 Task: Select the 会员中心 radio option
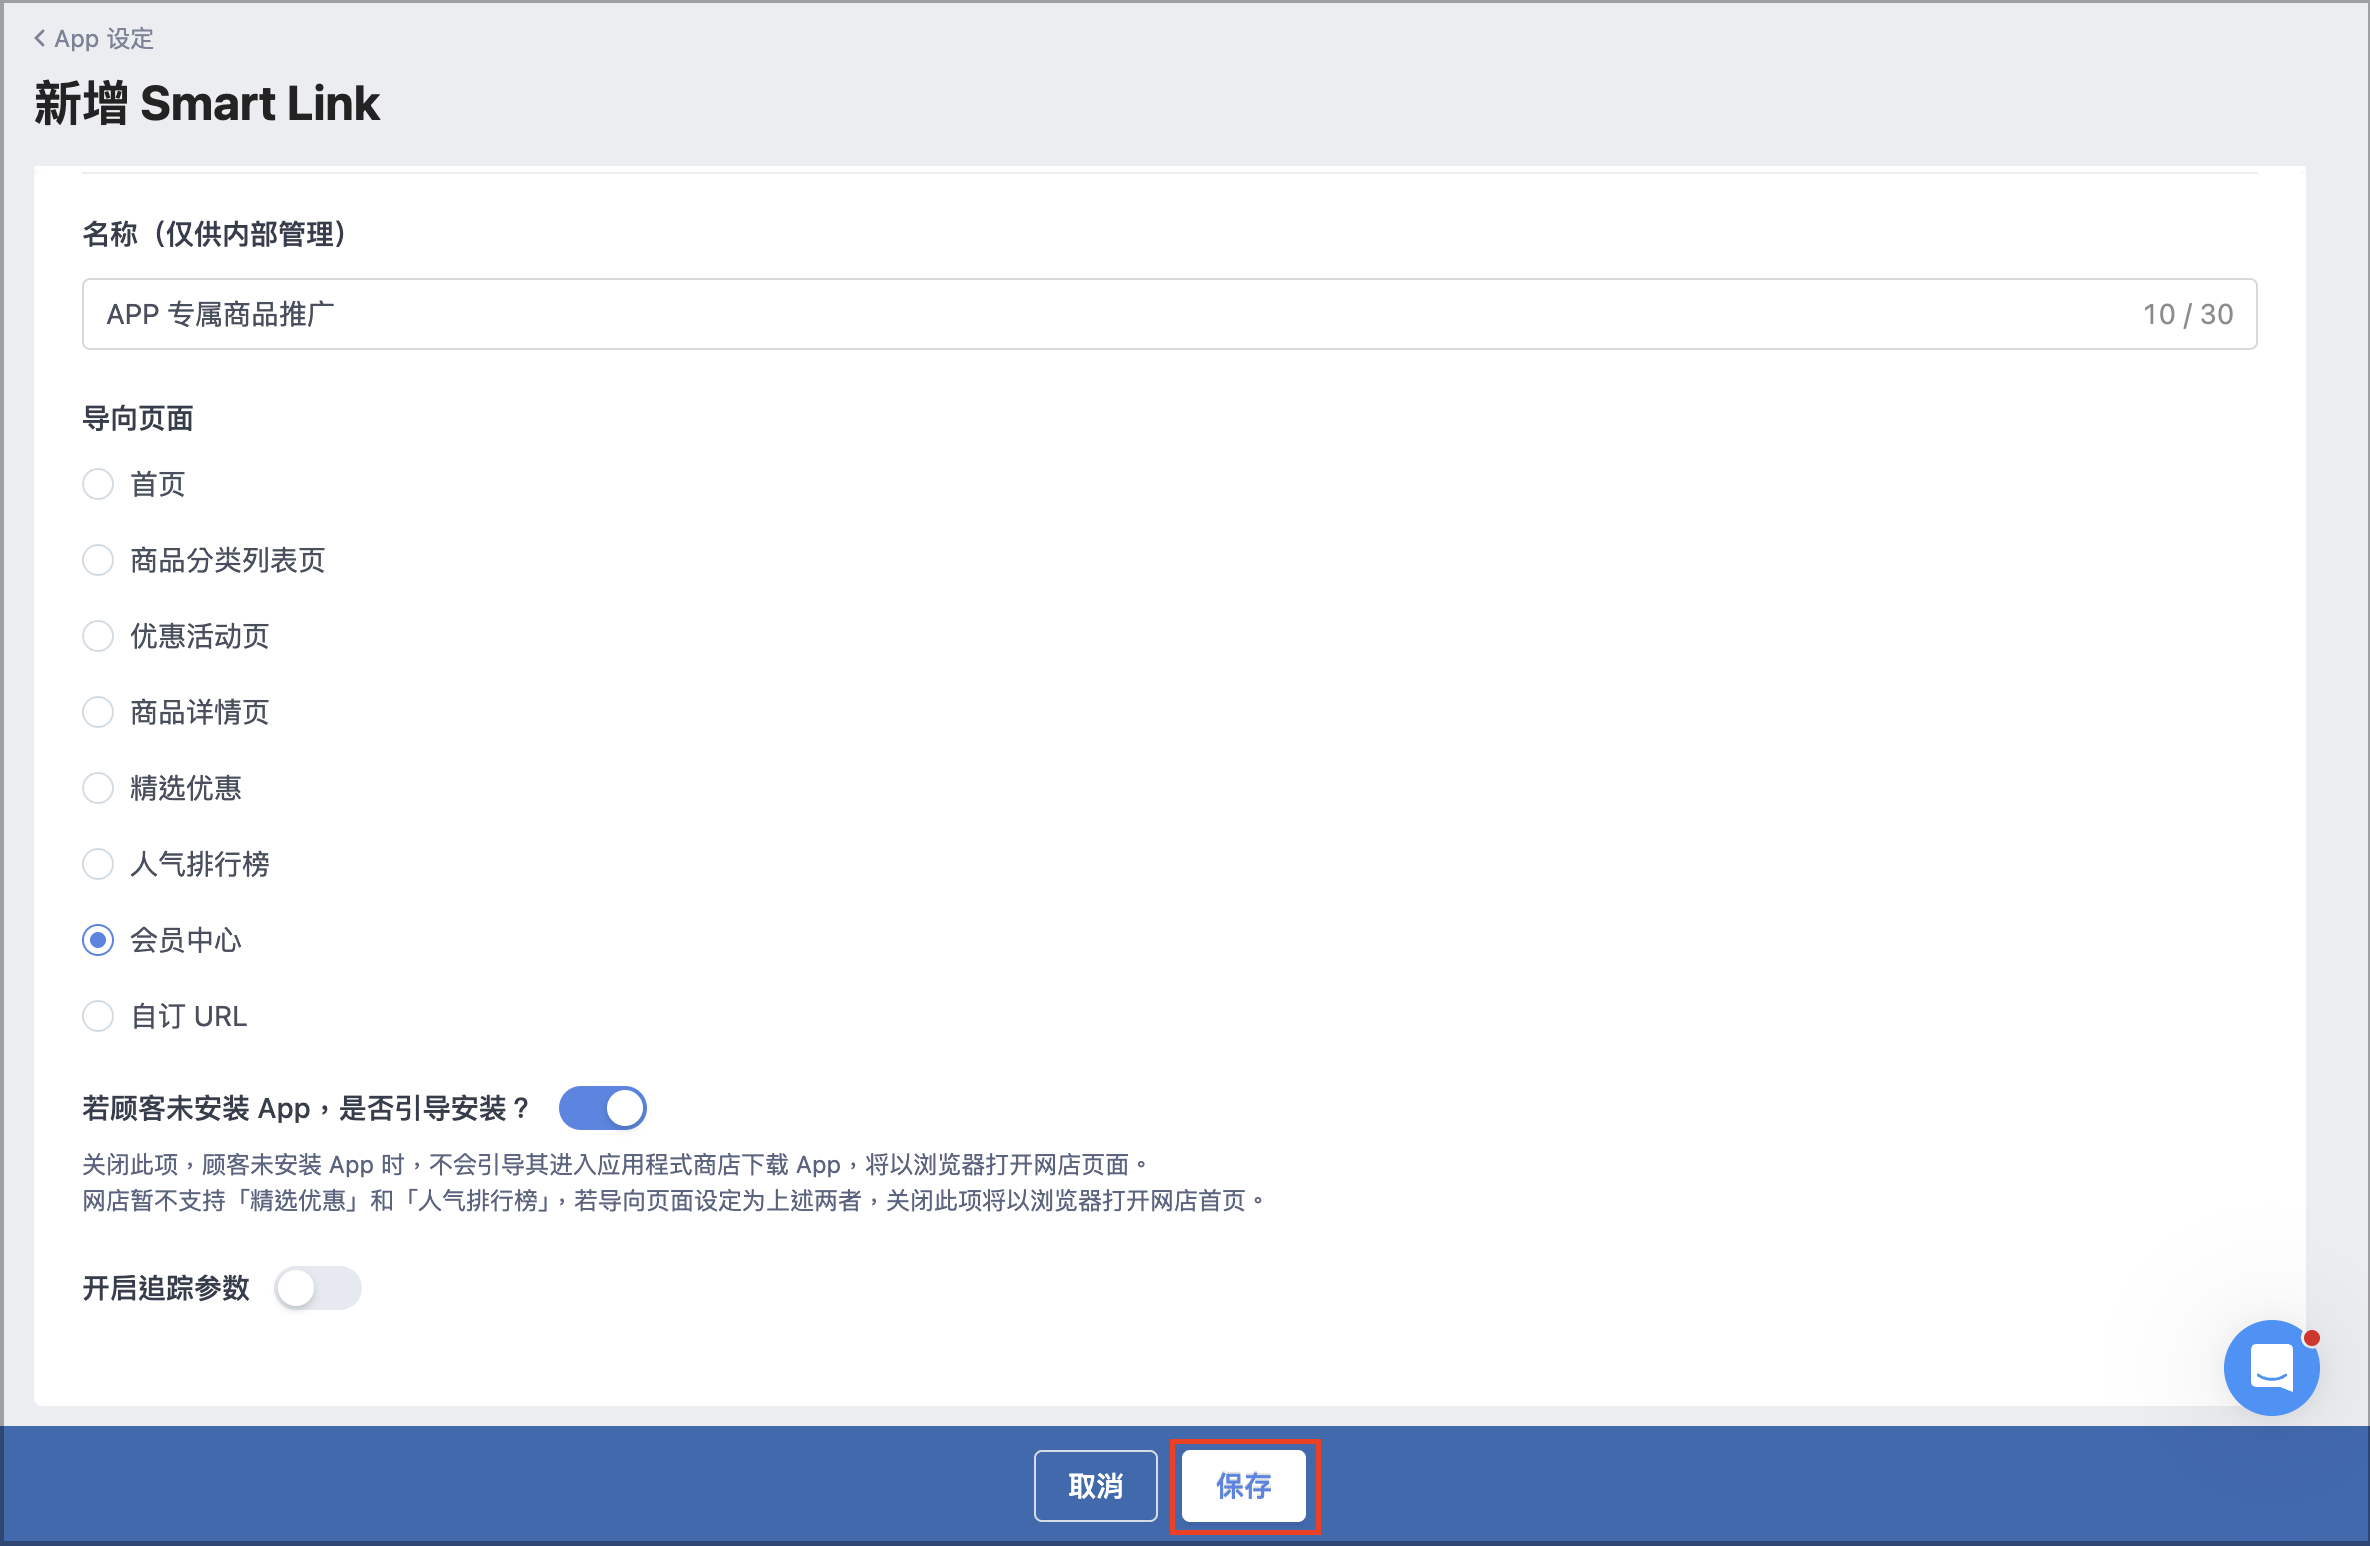click(x=98, y=941)
